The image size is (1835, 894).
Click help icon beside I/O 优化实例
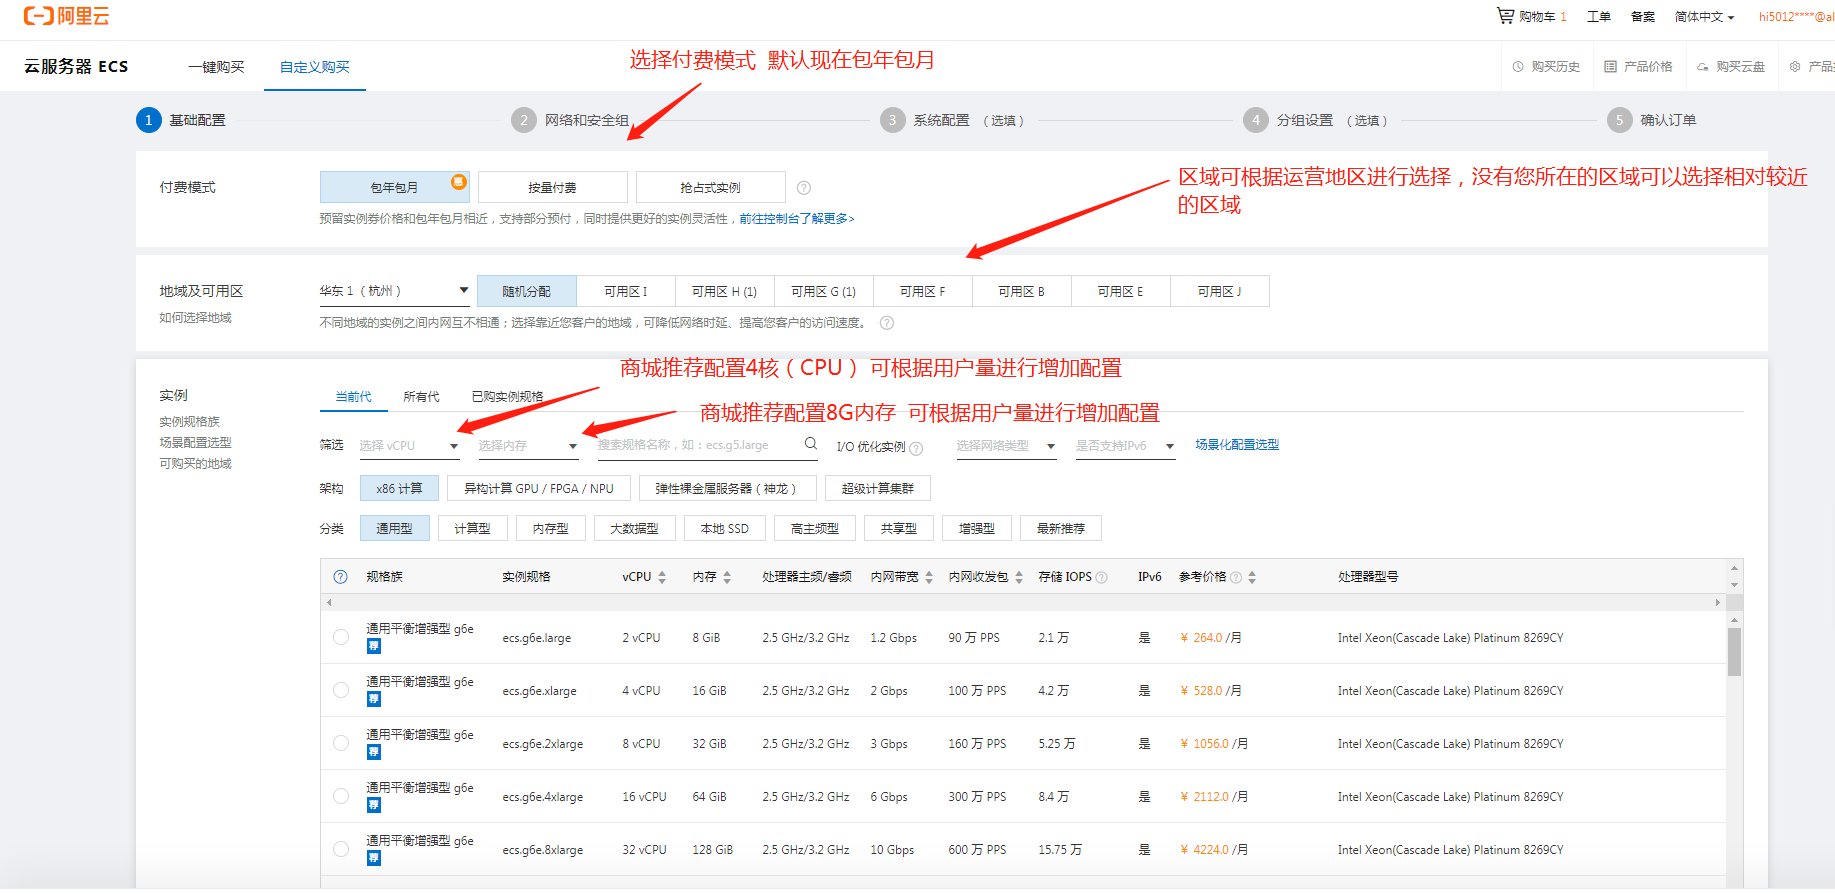(x=916, y=448)
